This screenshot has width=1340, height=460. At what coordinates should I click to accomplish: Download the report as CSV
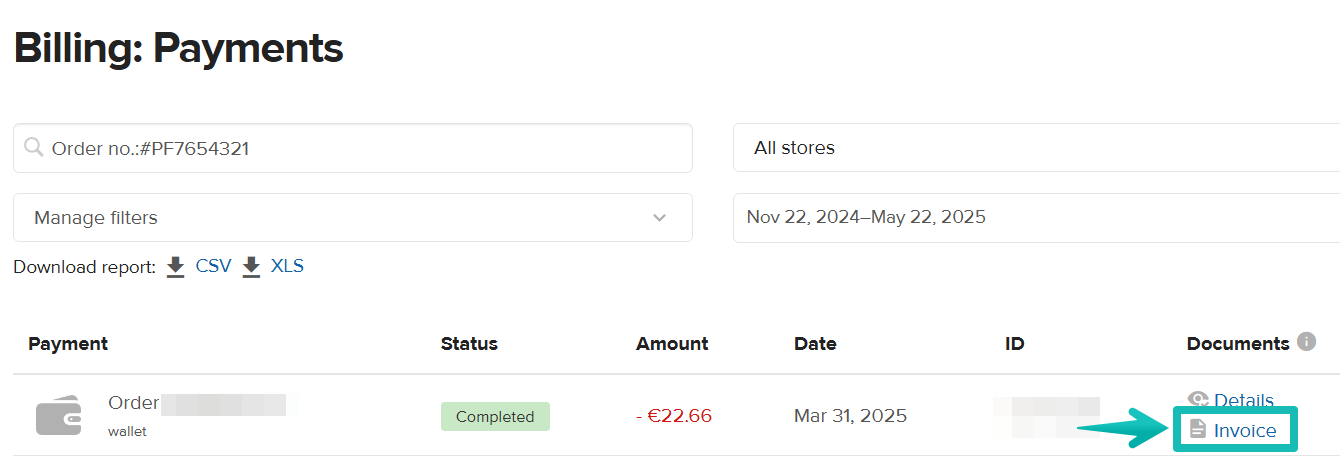pos(213,266)
